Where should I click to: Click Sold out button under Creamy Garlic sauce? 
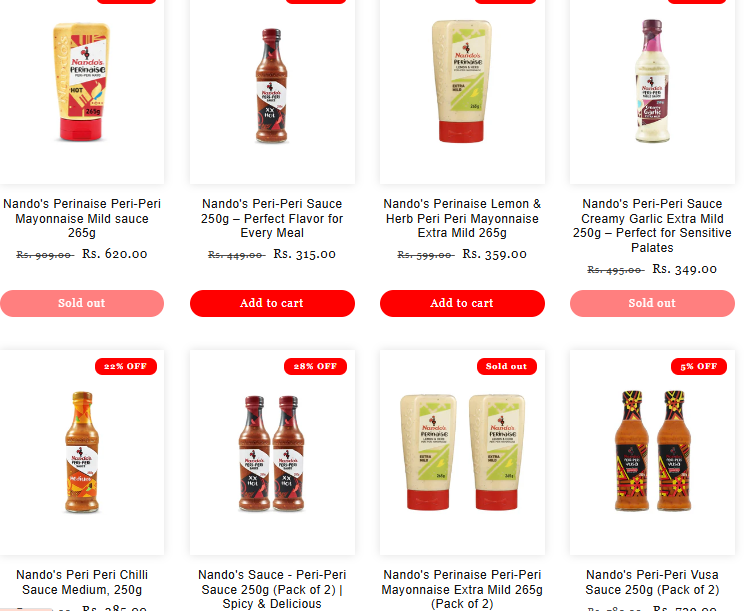point(652,303)
